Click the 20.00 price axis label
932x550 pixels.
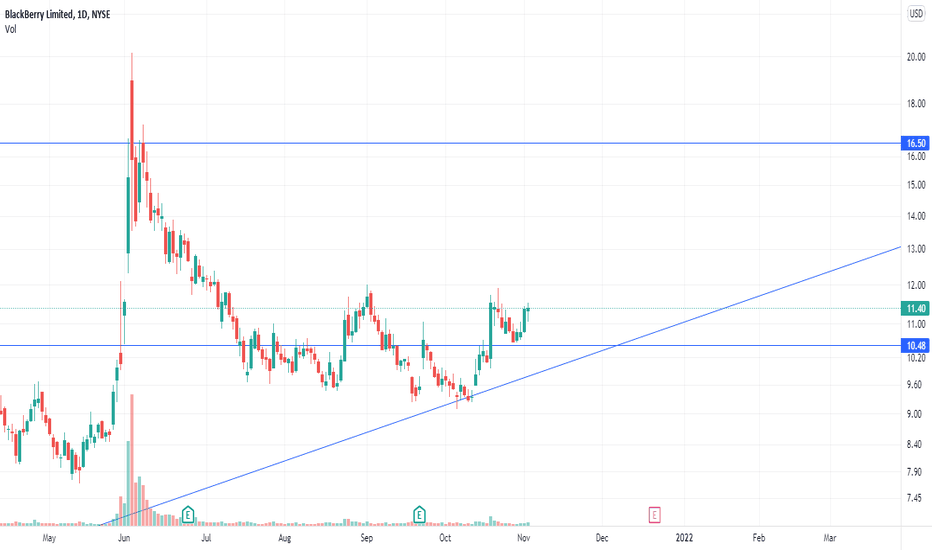click(x=916, y=57)
